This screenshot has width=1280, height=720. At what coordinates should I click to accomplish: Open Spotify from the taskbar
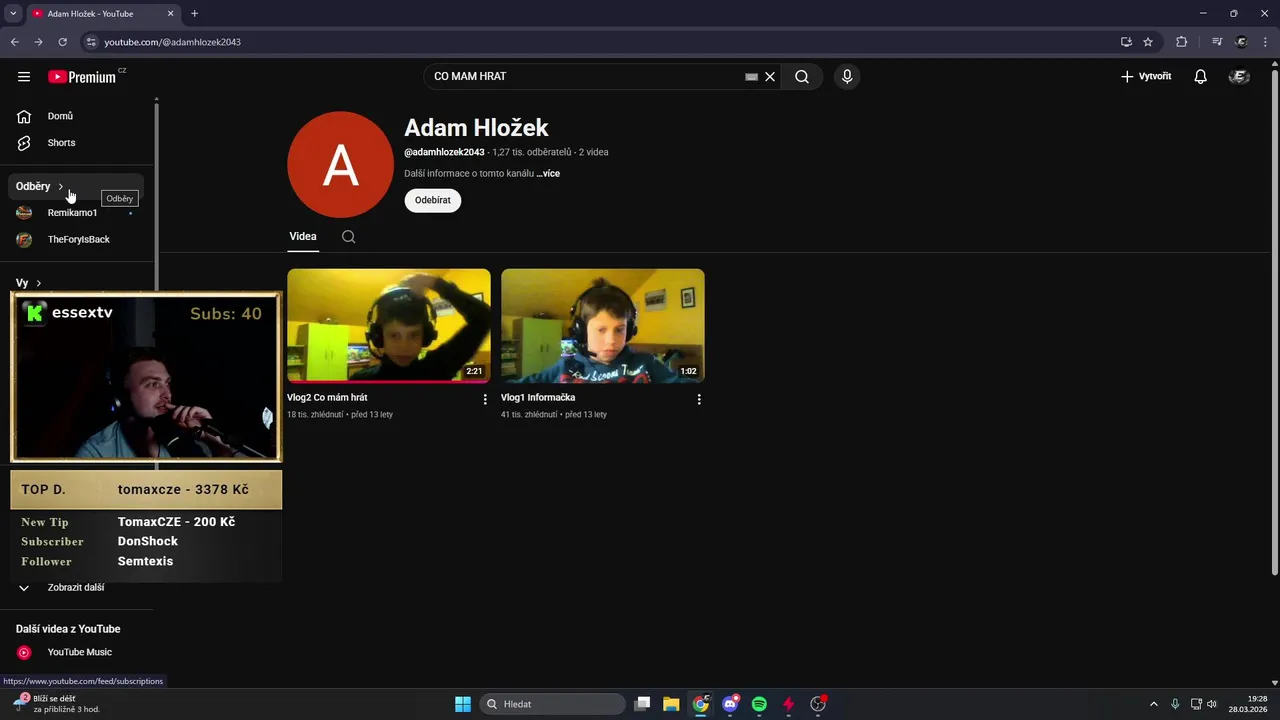point(759,704)
